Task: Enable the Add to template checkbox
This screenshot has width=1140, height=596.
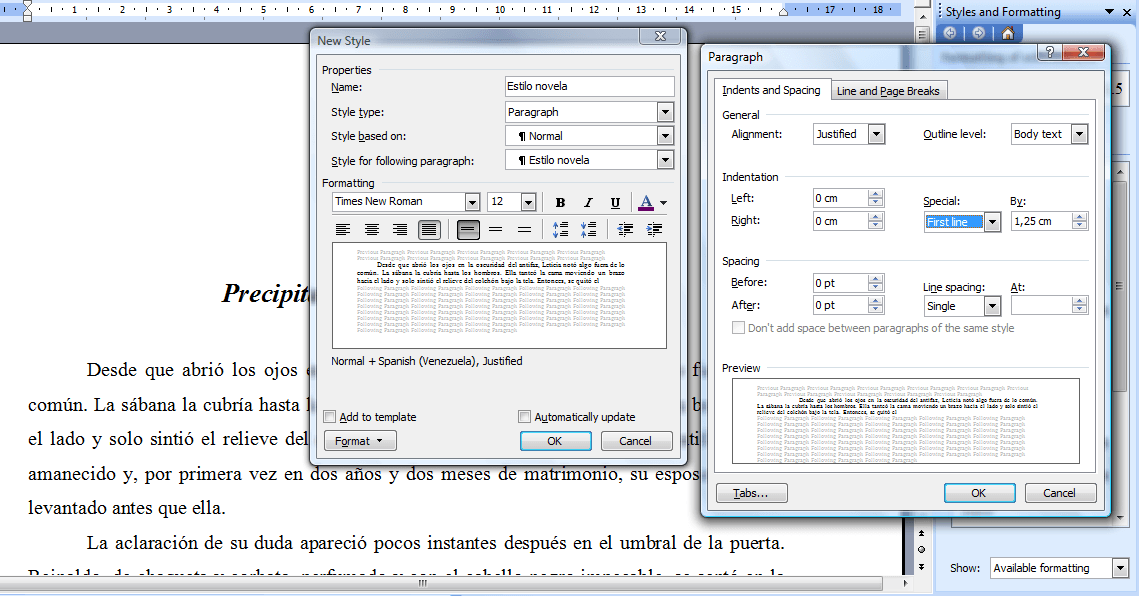Action: click(330, 416)
